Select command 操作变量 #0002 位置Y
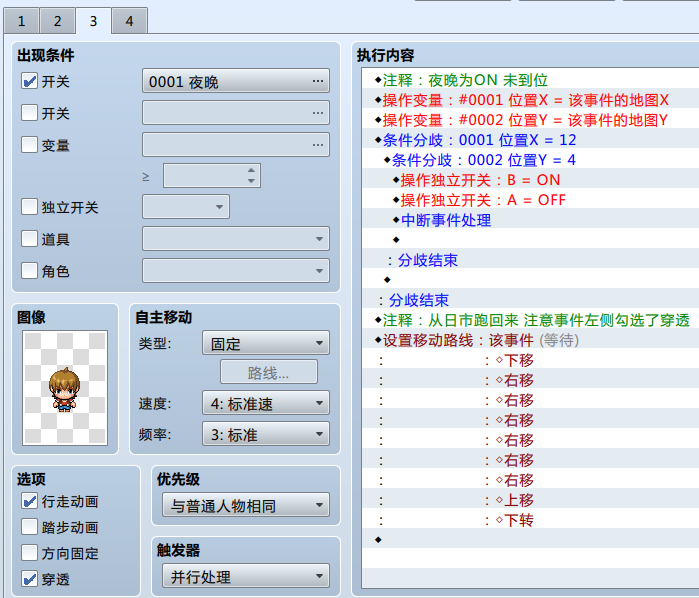Screen dimensions: 699x598 coord(530,120)
